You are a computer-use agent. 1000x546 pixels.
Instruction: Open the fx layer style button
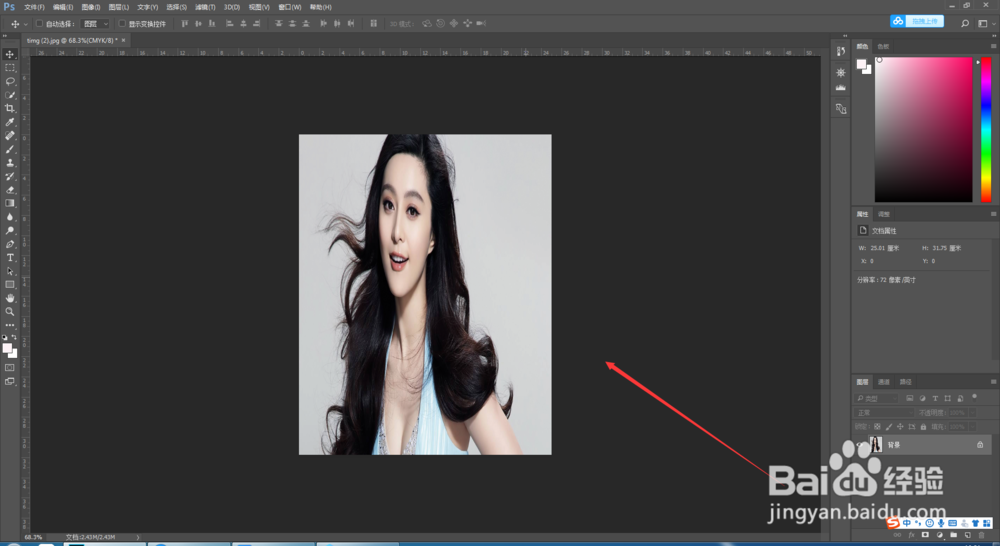911,535
